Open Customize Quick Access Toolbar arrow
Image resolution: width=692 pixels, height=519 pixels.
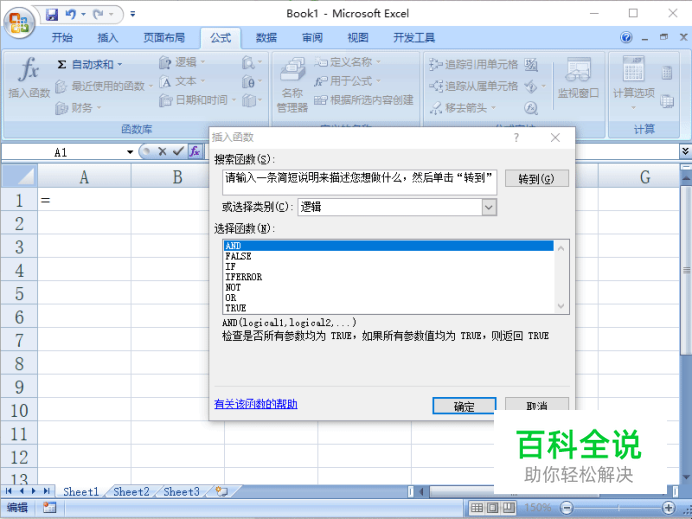[132, 15]
